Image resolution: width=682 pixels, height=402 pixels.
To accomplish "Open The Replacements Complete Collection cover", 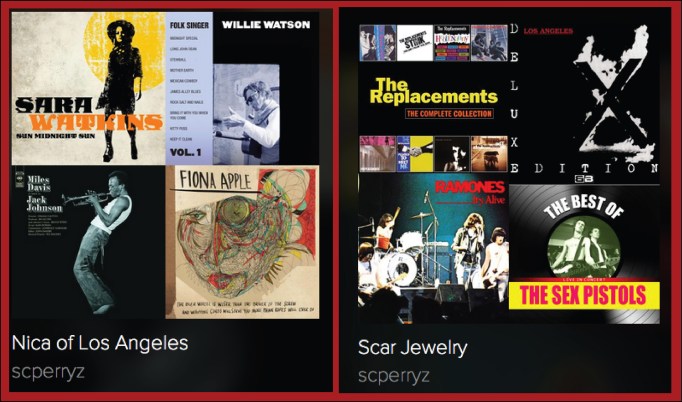I will pos(433,97).
